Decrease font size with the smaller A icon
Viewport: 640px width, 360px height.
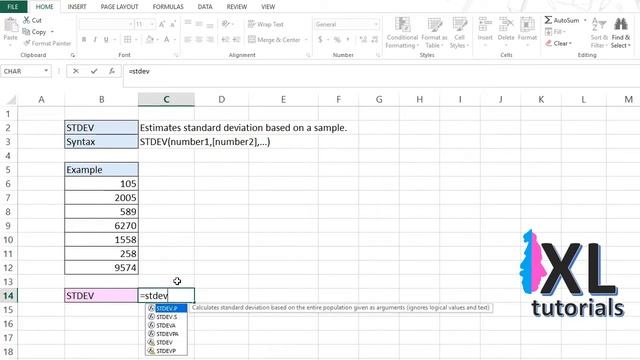click(x=173, y=24)
